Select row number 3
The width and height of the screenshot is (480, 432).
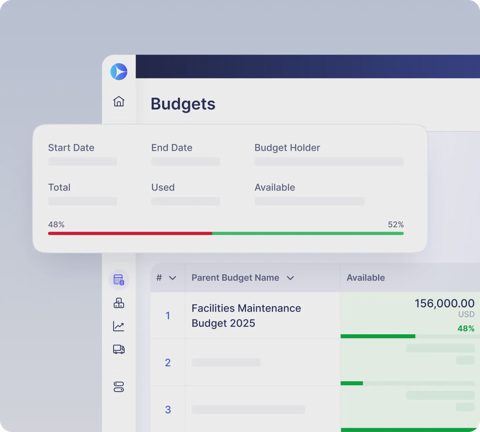(168, 410)
